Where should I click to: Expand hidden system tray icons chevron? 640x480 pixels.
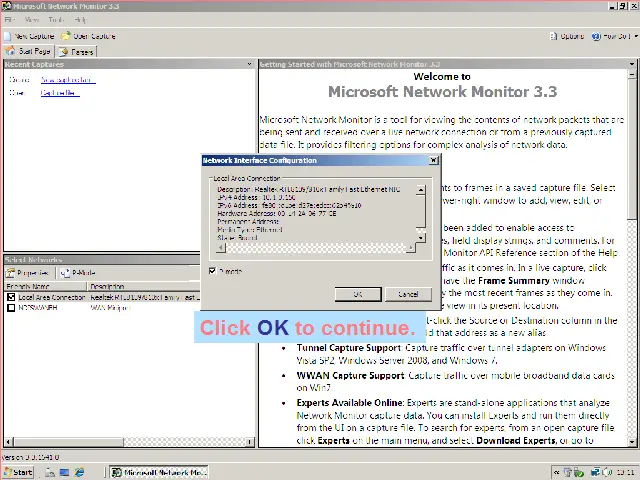click(556, 473)
